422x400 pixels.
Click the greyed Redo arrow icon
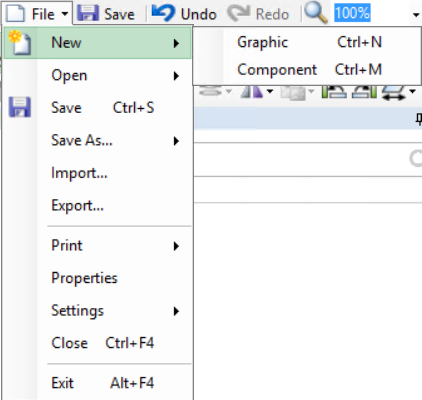click(x=238, y=13)
